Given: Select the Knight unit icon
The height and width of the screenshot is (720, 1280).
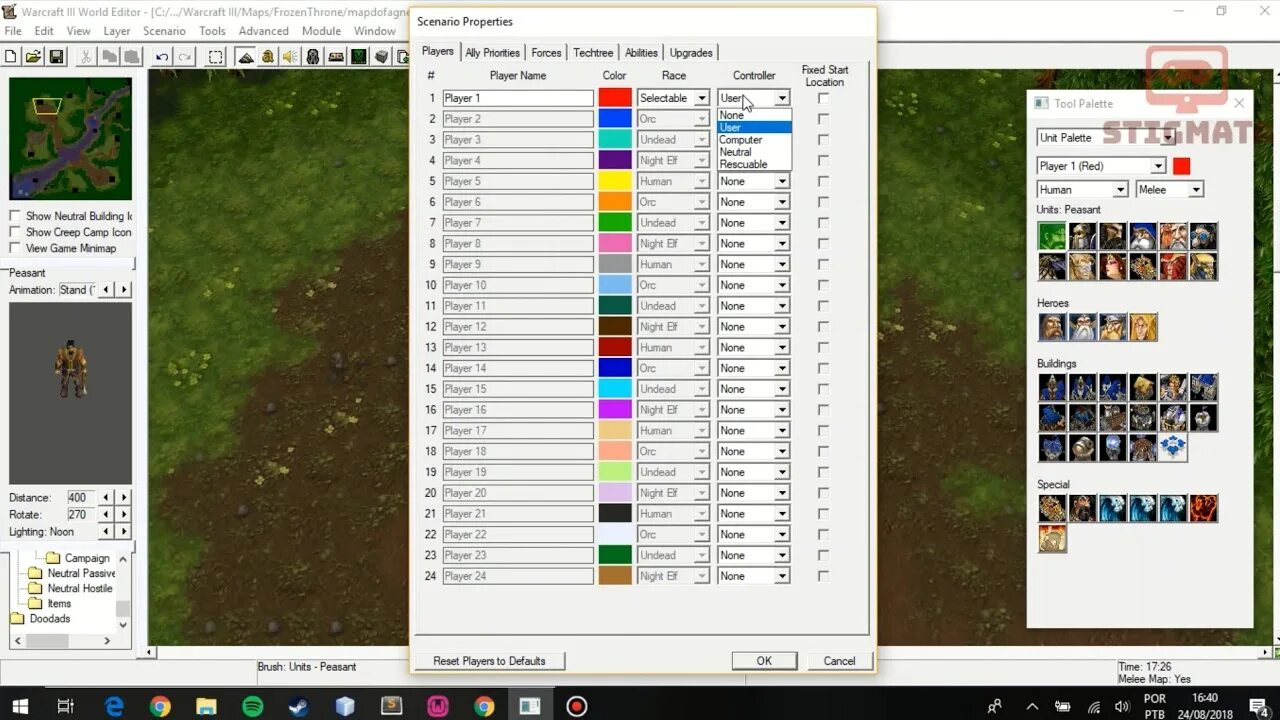Looking at the screenshot, I should (1112, 236).
